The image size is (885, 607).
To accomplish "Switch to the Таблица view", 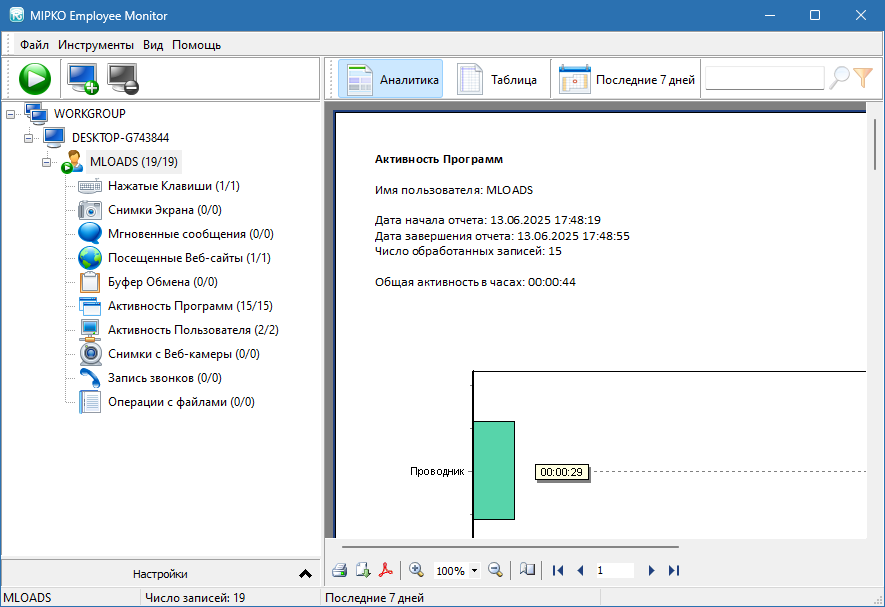I will pos(497,80).
